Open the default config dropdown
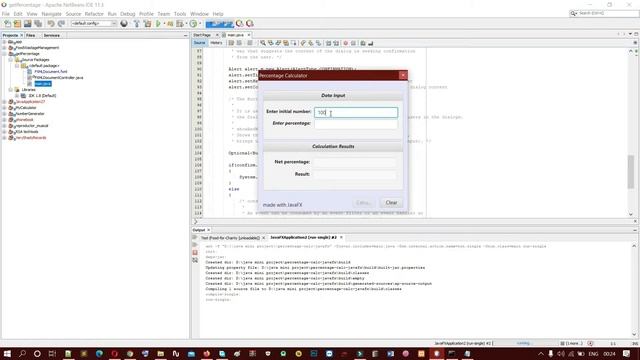 94,24
